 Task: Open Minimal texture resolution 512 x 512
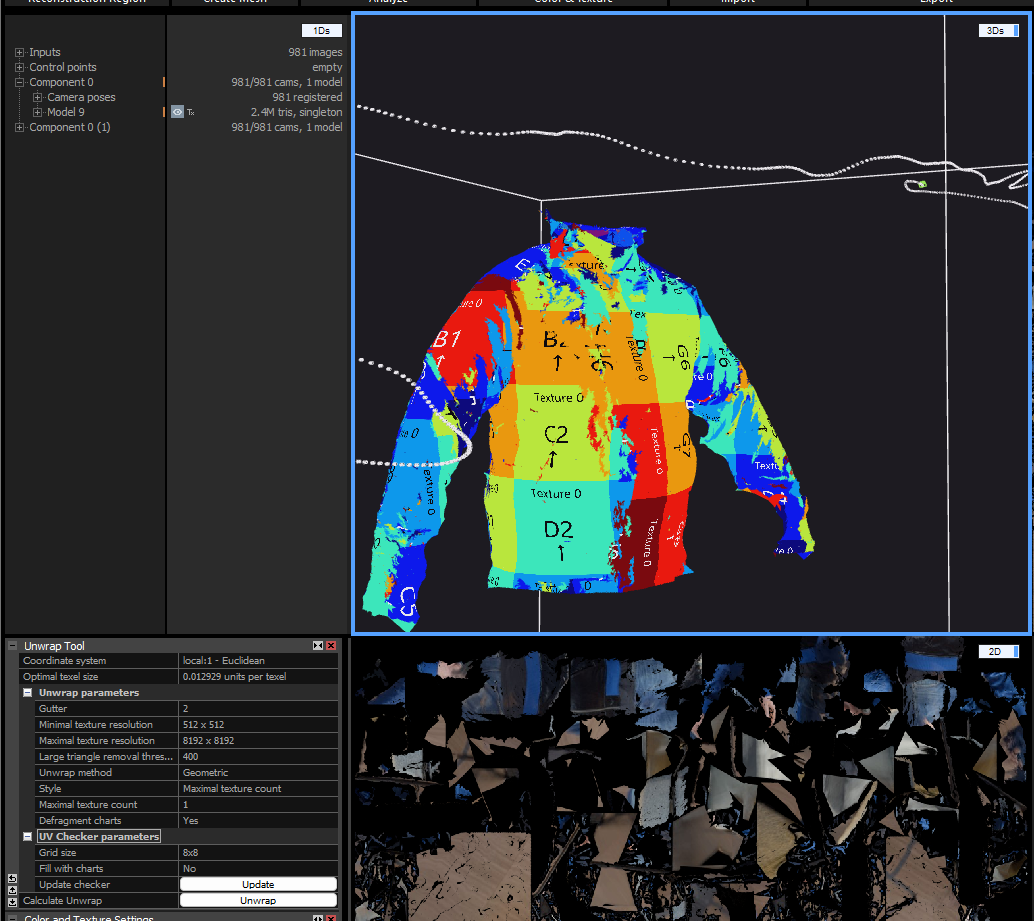click(258, 724)
